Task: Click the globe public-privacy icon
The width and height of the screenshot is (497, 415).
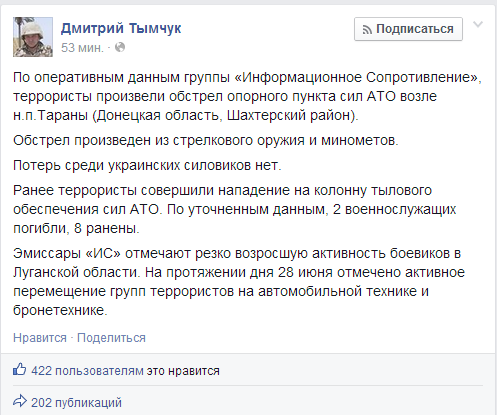Action: 120,47
